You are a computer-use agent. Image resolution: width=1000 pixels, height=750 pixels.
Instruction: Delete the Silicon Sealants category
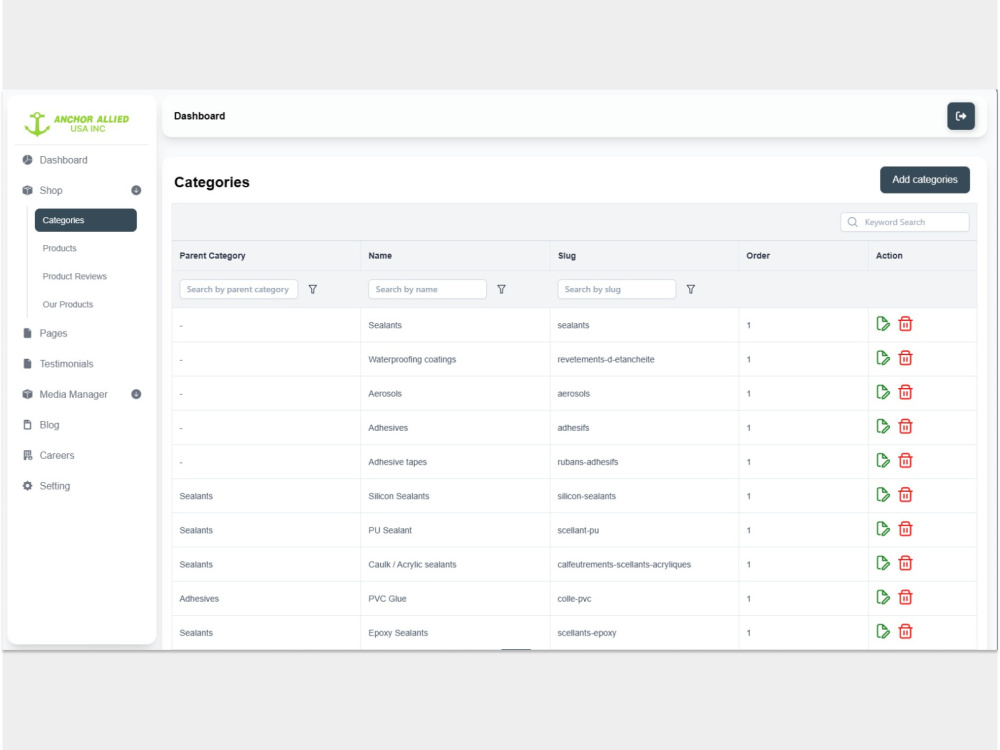905,495
